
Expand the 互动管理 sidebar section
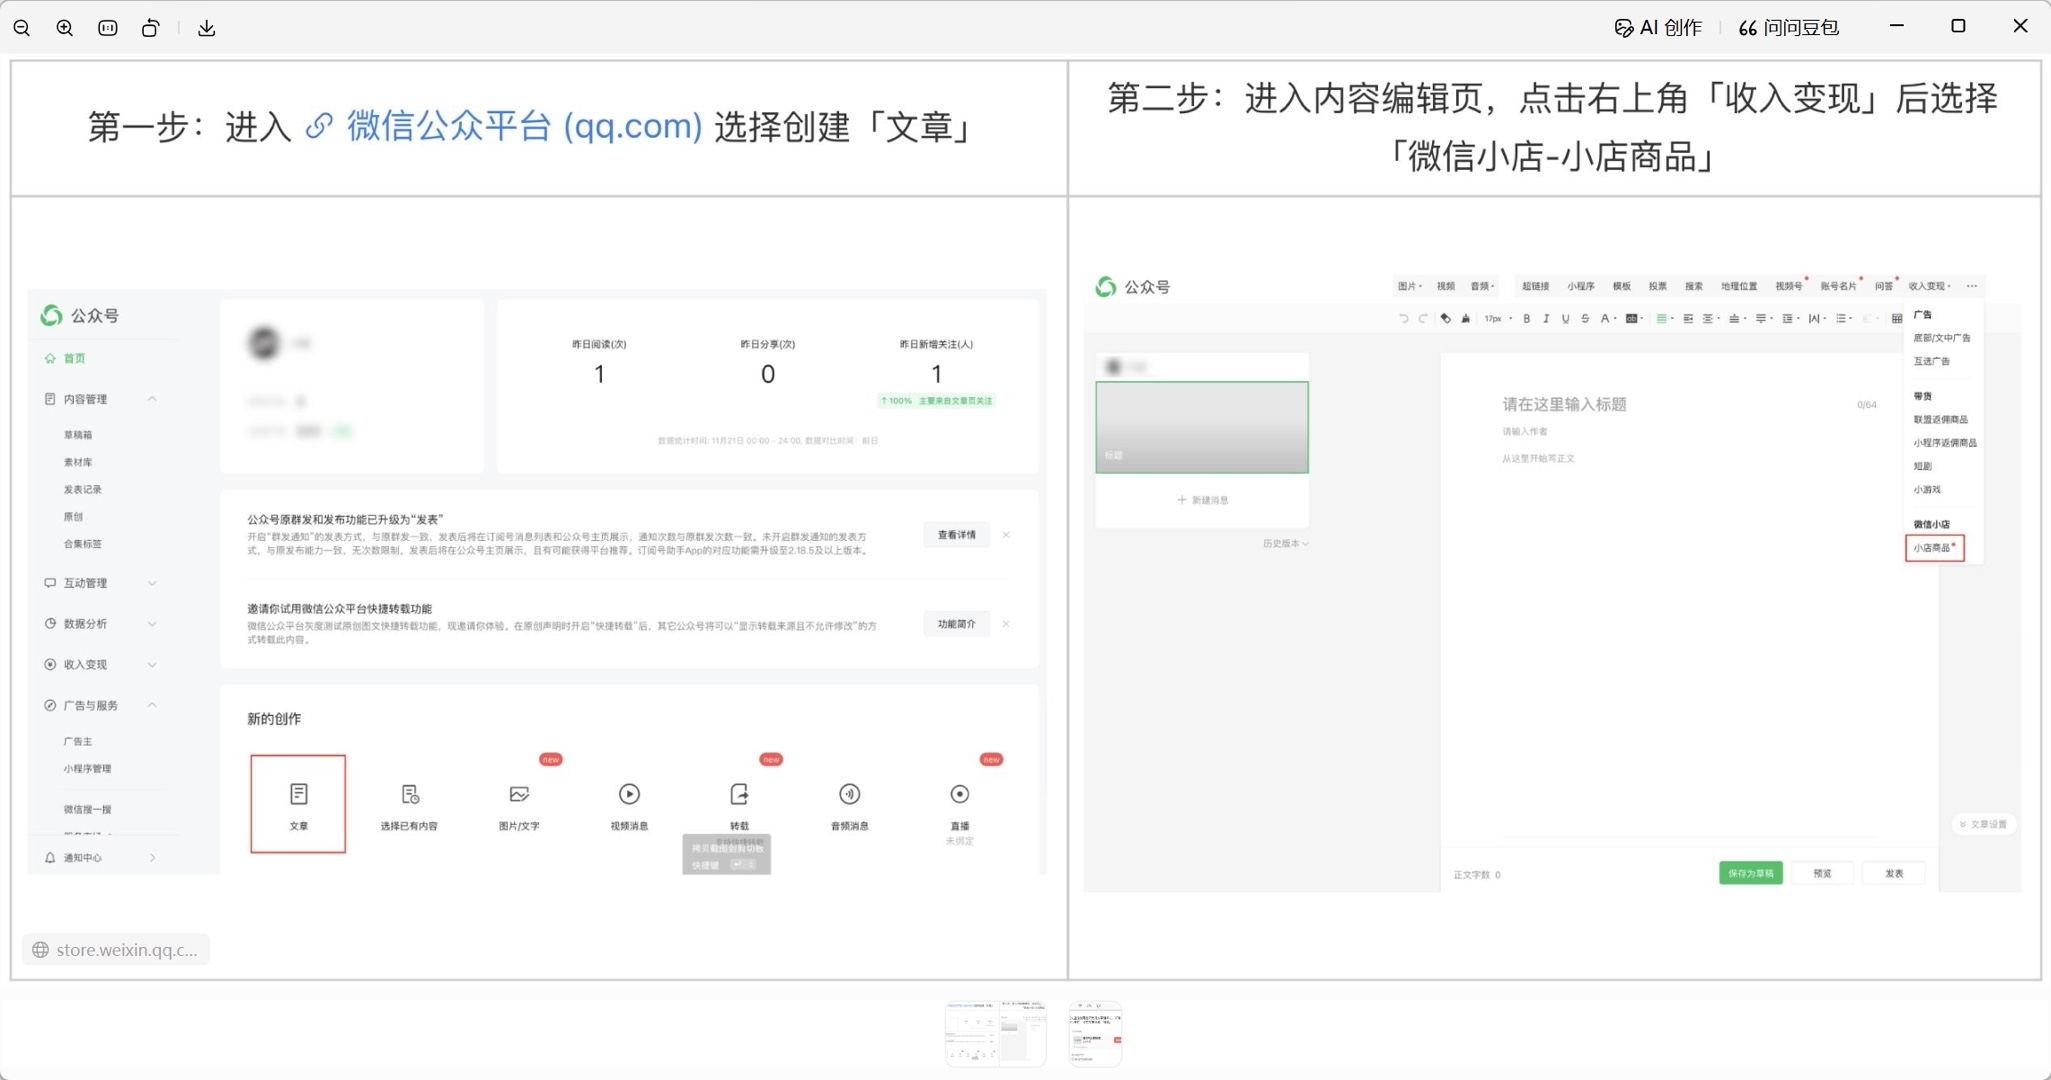[152, 583]
